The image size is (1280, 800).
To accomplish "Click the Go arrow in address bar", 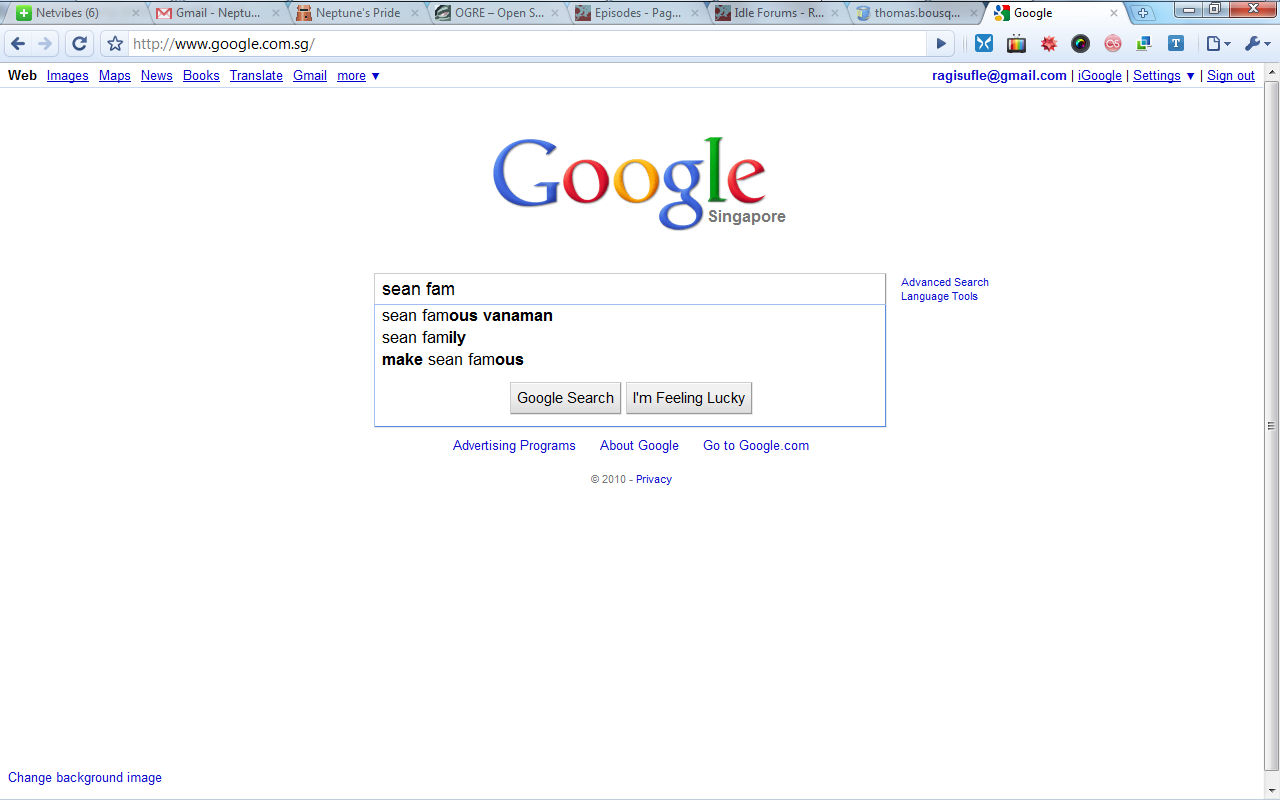I will point(941,44).
